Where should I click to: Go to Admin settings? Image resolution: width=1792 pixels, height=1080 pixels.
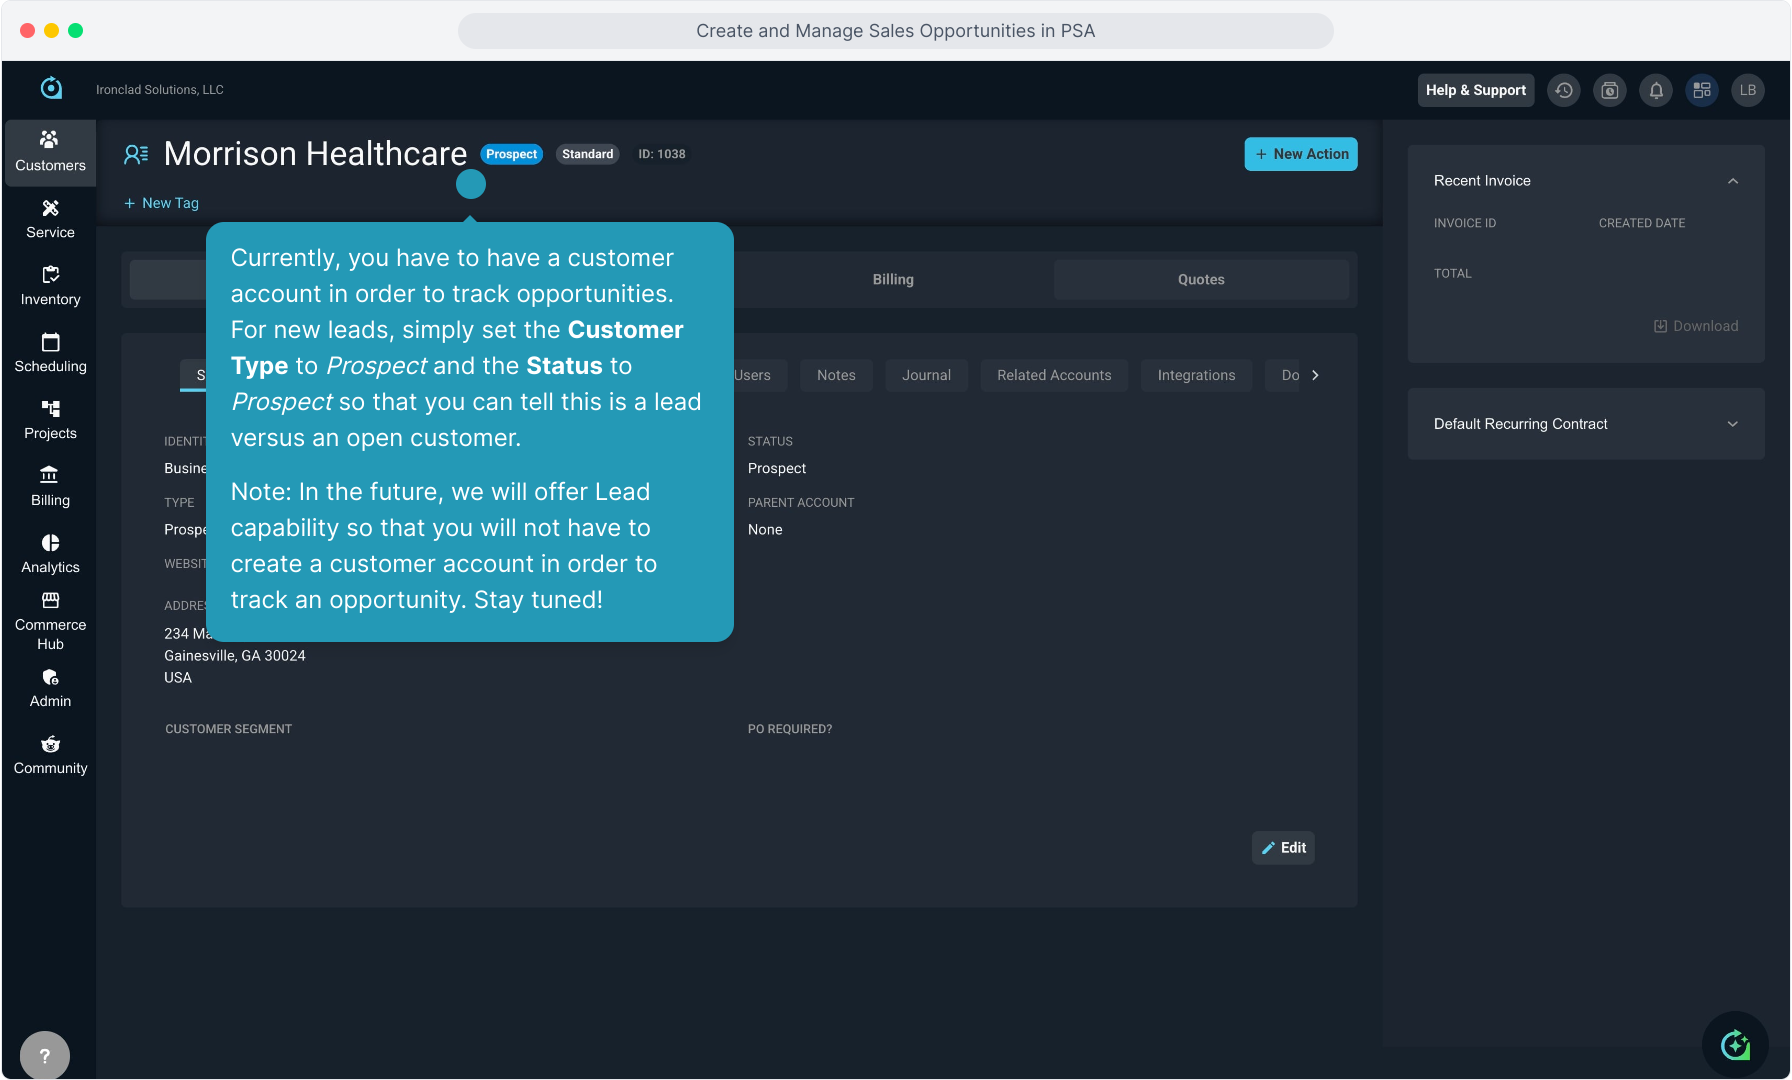[50, 688]
